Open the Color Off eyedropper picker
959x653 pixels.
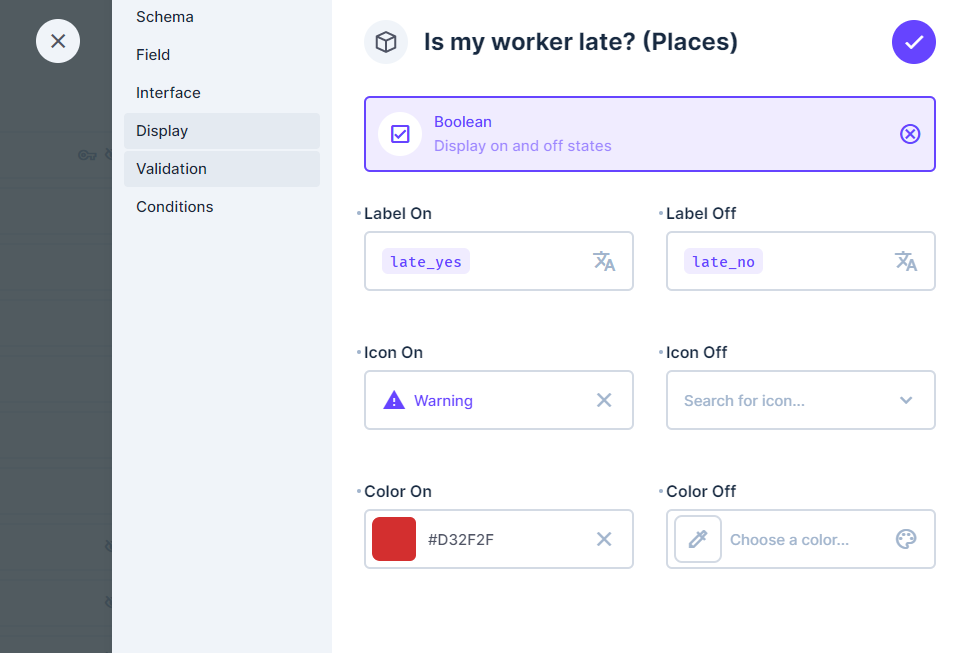pos(698,539)
